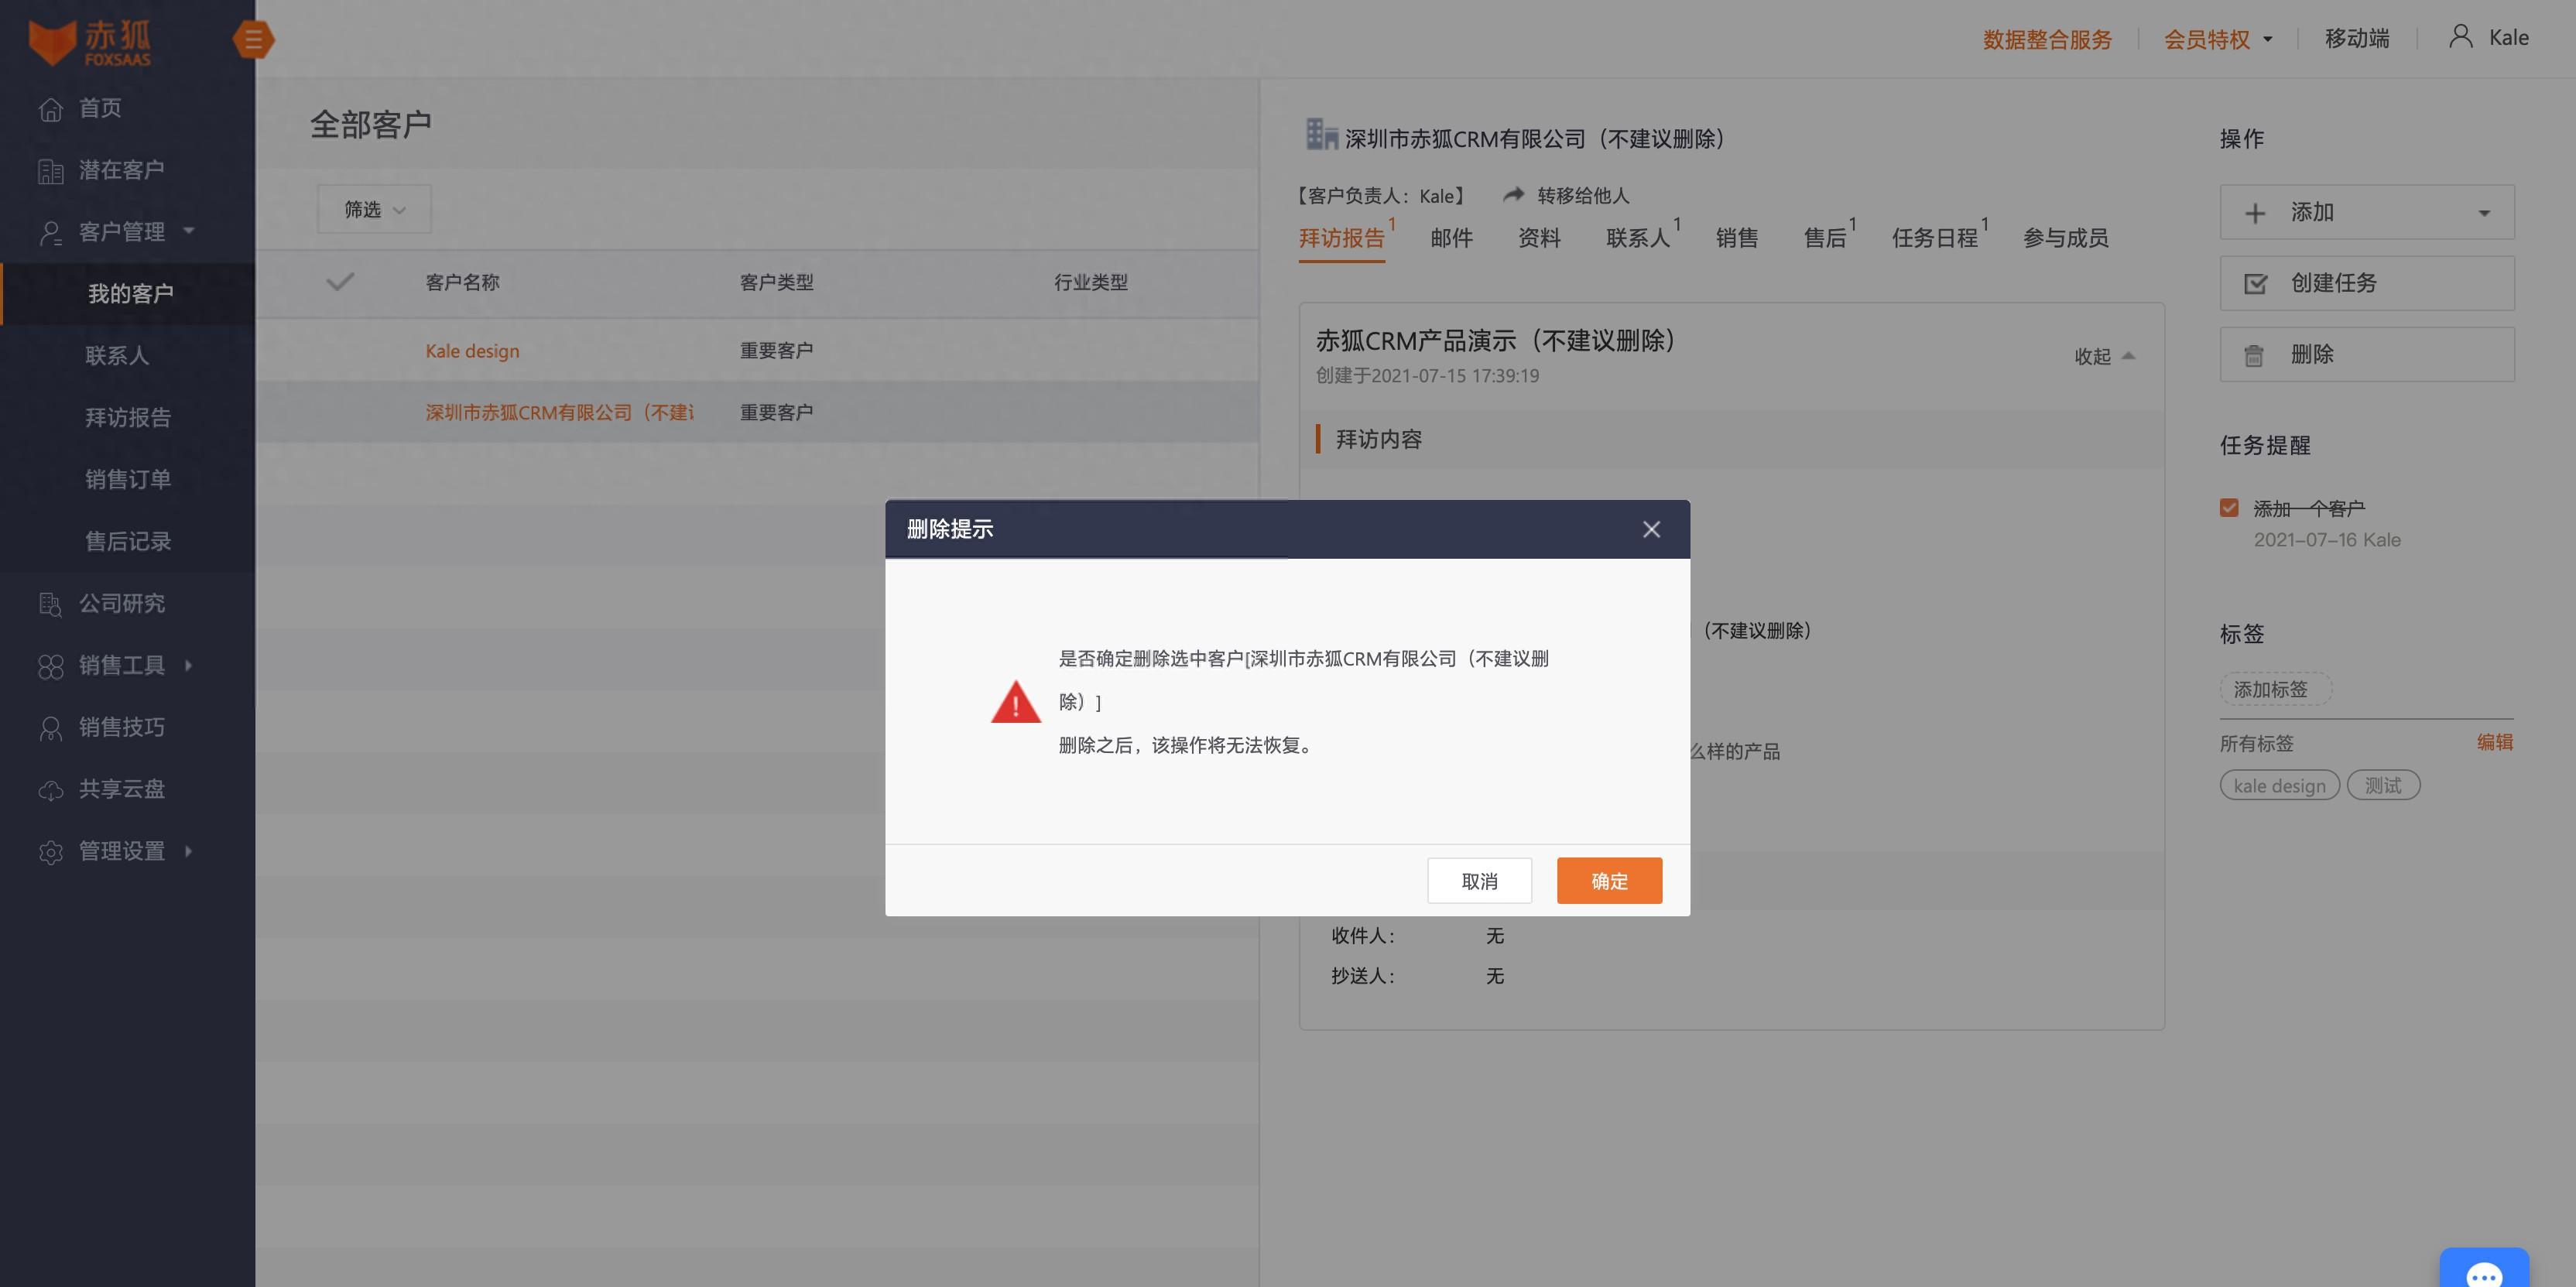Close the 删除提示 dialog with X
The height and width of the screenshot is (1287, 2576).
pyautogui.click(x=1651, y=529)
